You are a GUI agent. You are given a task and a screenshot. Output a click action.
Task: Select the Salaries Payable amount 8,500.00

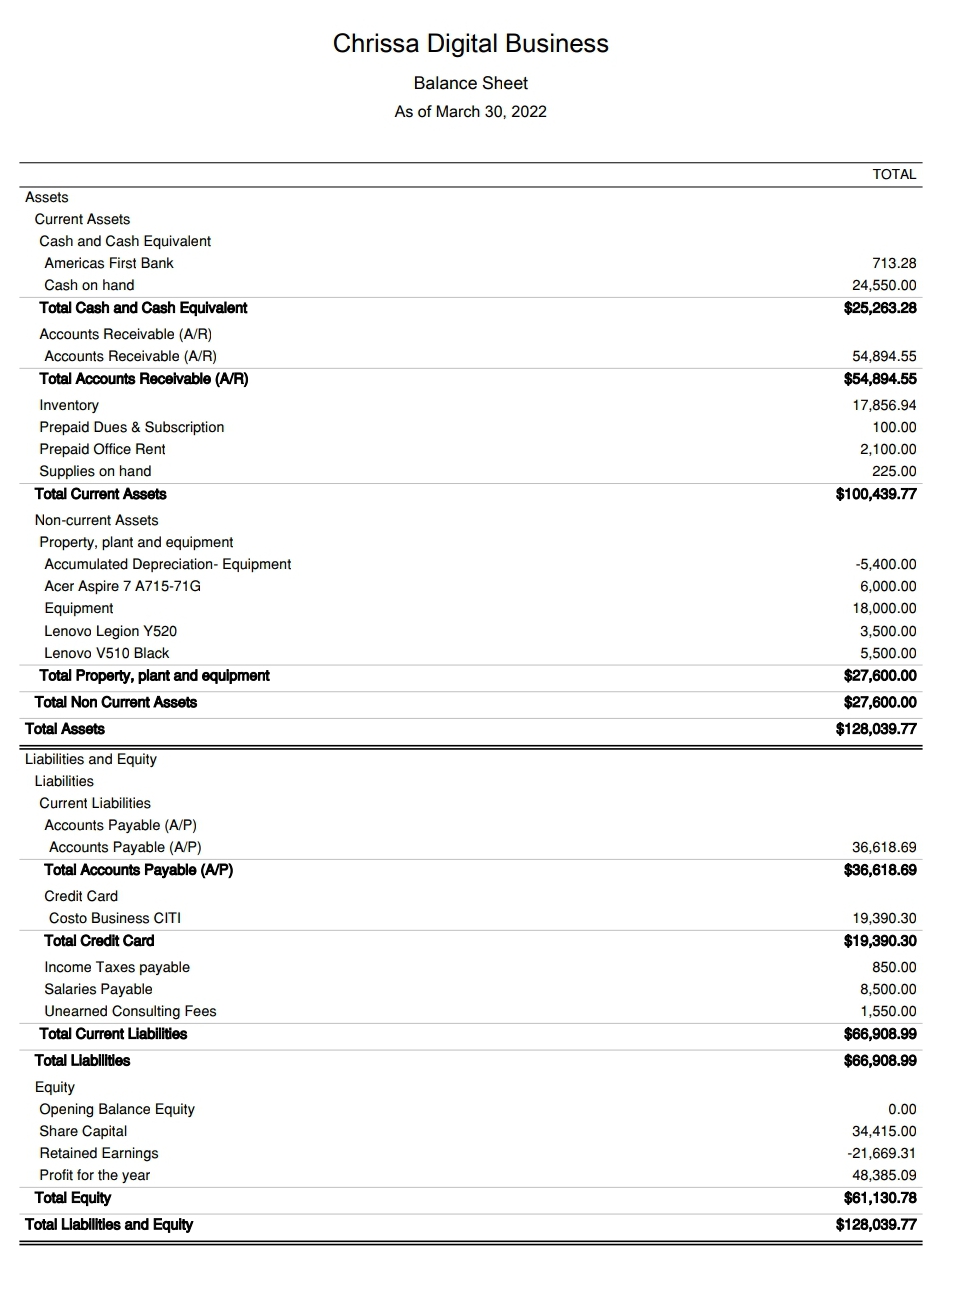coord(888,989)
